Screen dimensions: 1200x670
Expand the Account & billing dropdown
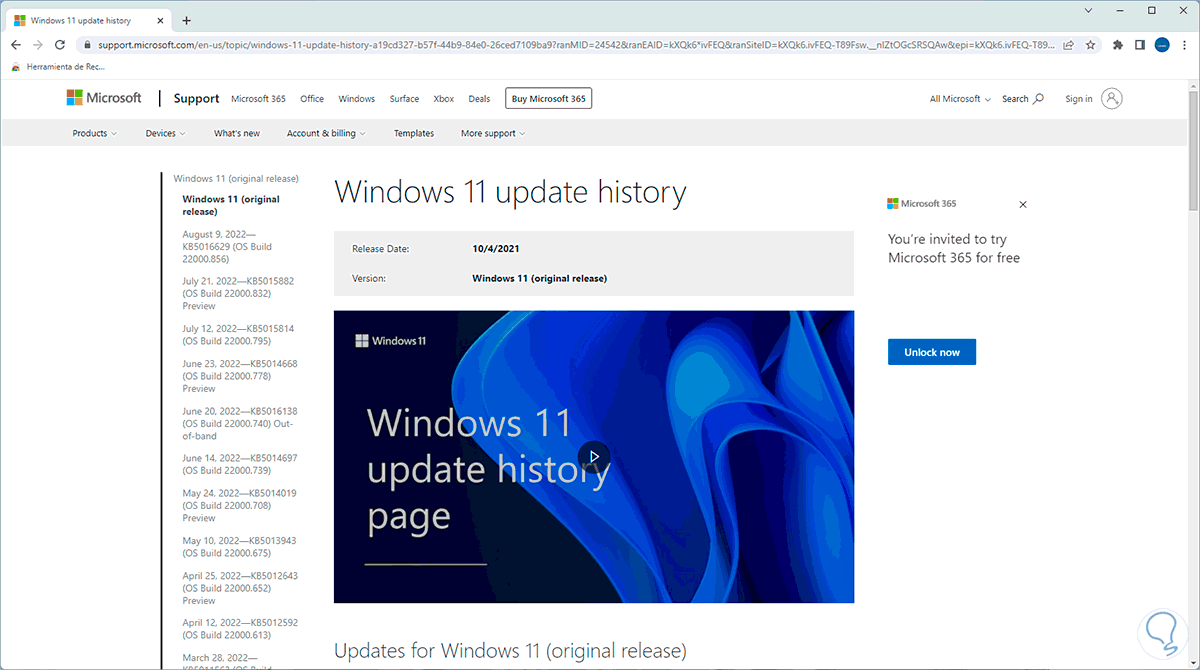coord(326,133)
